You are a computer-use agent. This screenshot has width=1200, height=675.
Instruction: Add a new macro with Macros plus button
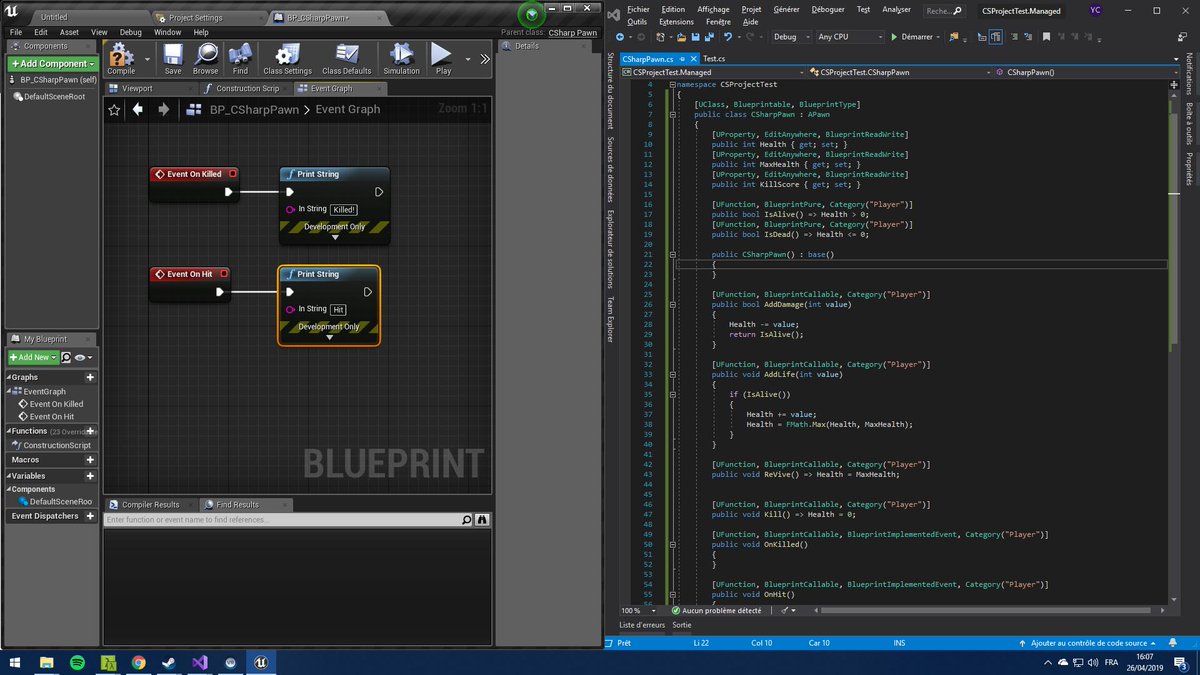click(90, 459)
